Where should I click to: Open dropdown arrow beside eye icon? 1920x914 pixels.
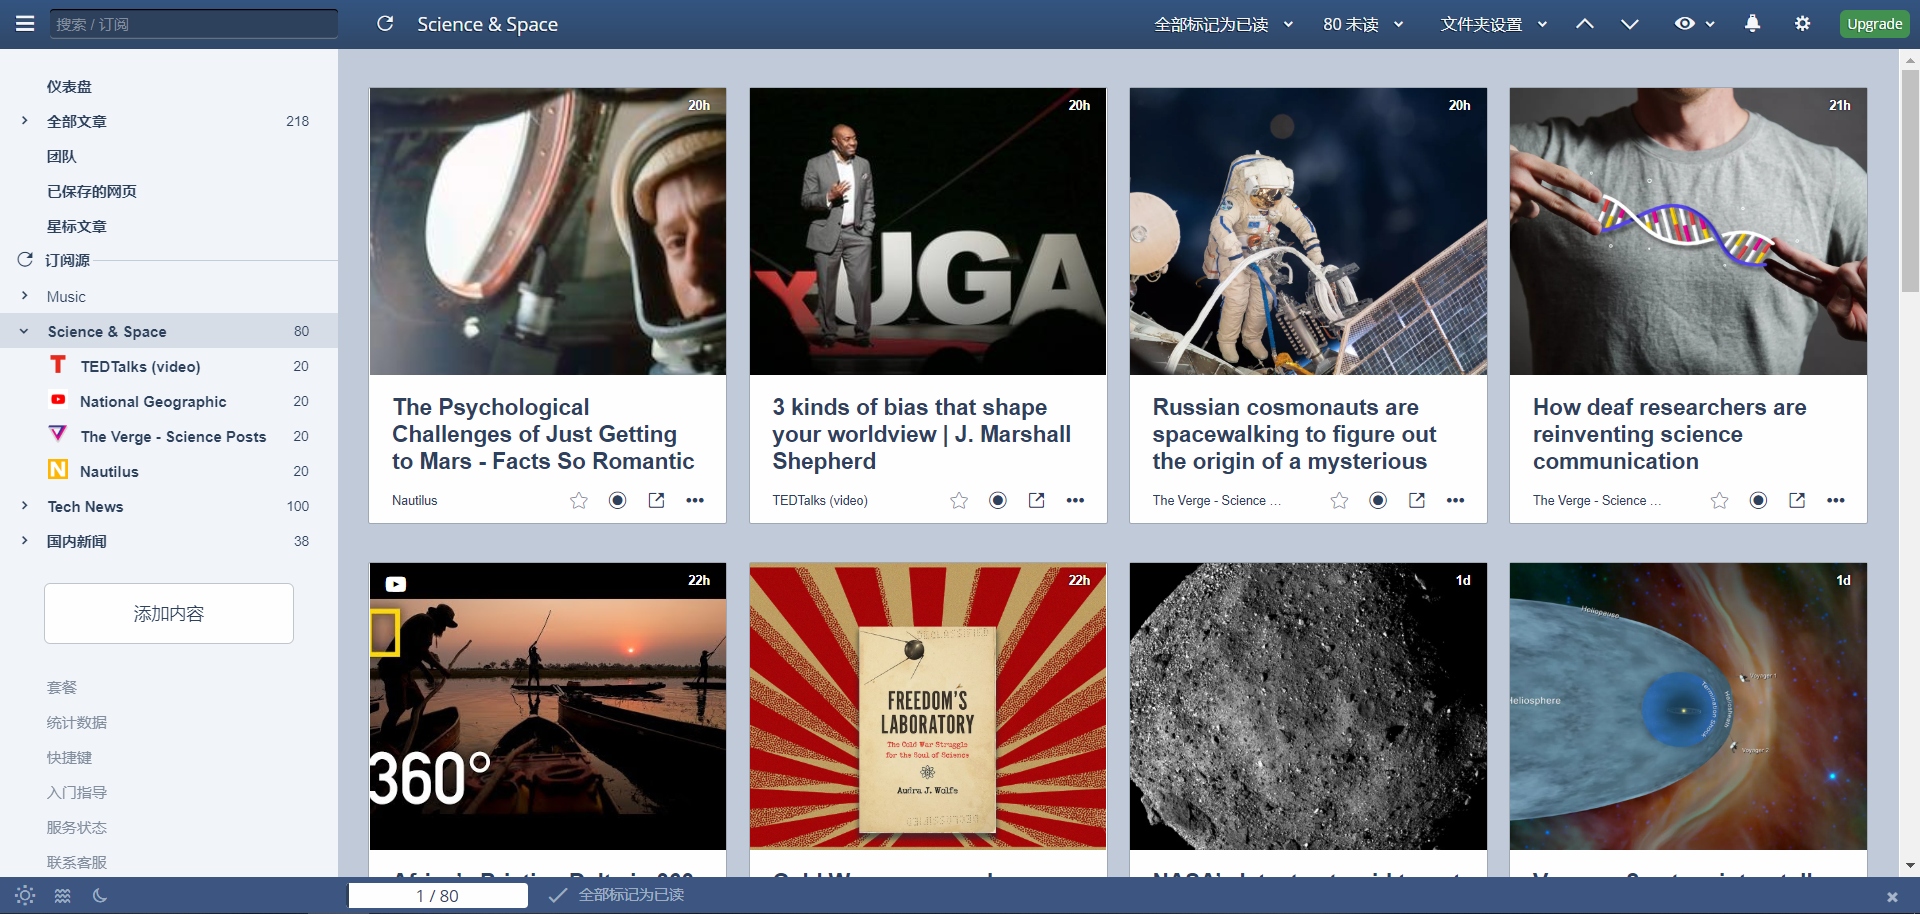[1710, 24]
